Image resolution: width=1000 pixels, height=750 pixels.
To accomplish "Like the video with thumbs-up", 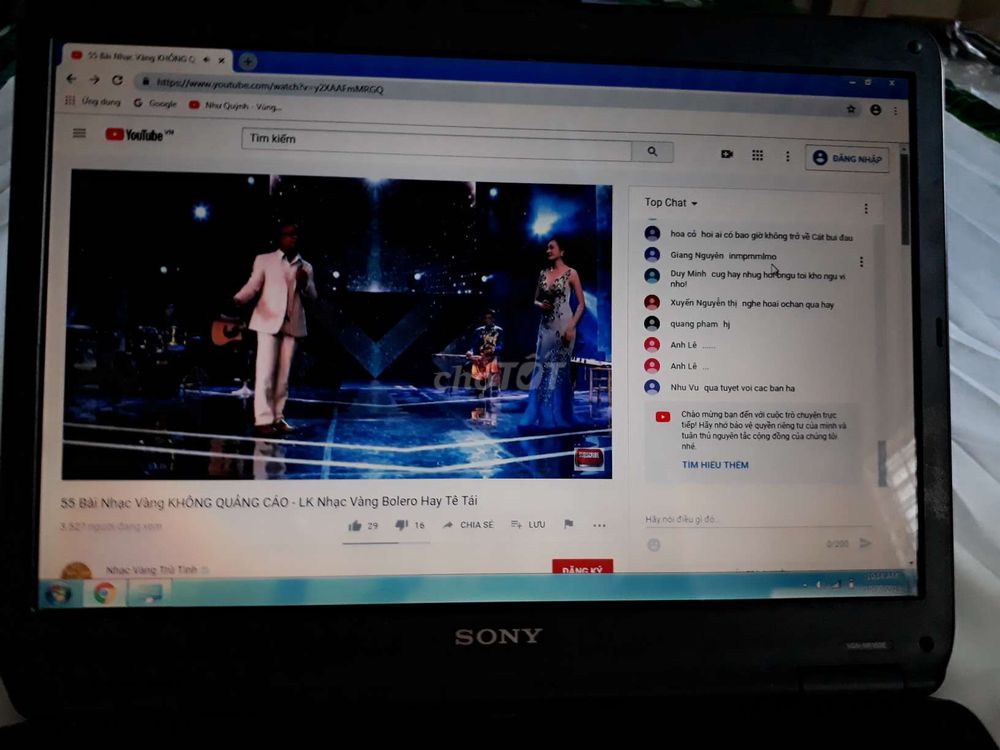I will coord(355,526).
